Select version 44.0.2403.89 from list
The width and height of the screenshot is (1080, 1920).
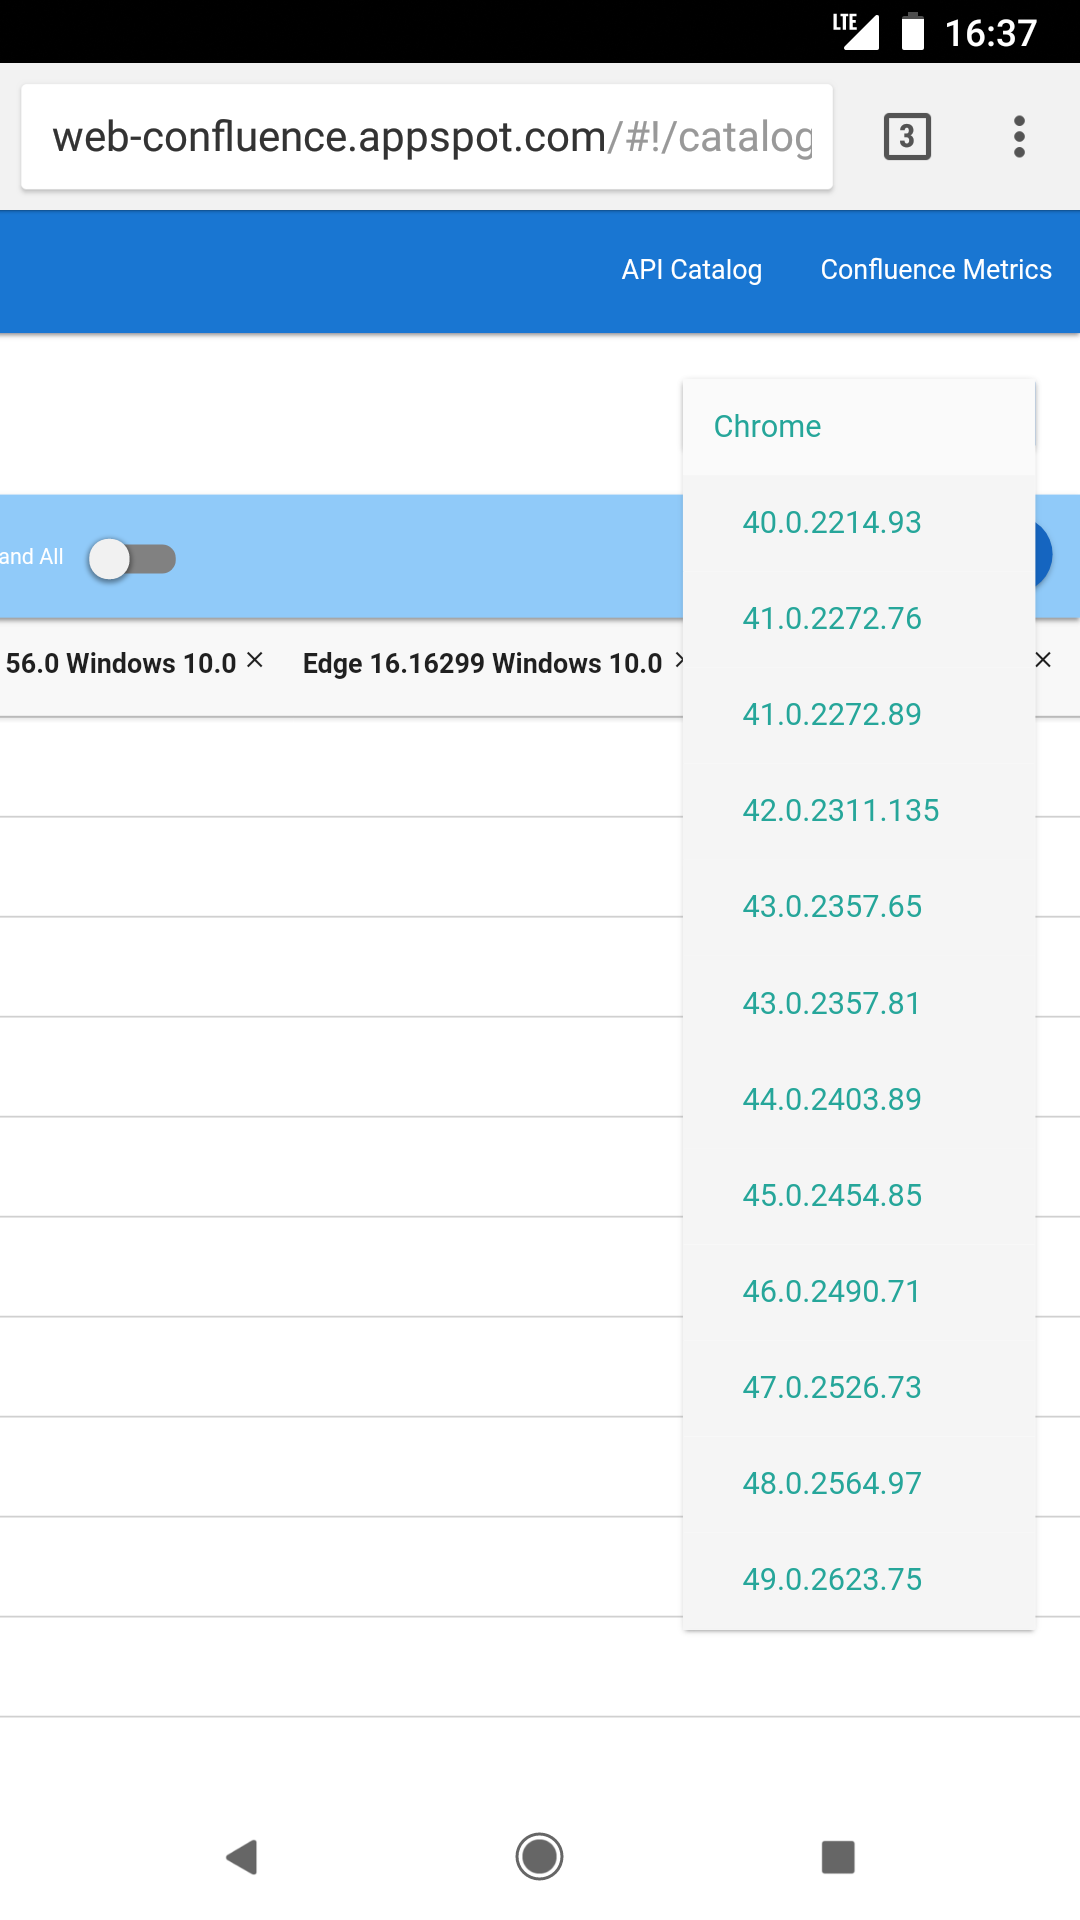pos(859,1099)
